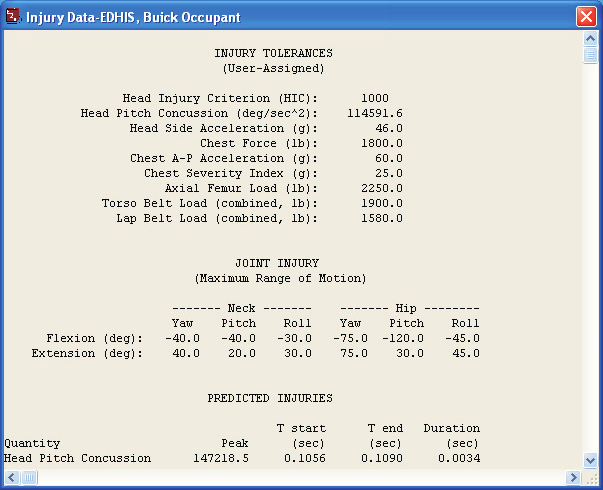The image size is (603, 490).
Task: Click the Duration column header
Action: (452, 428)
